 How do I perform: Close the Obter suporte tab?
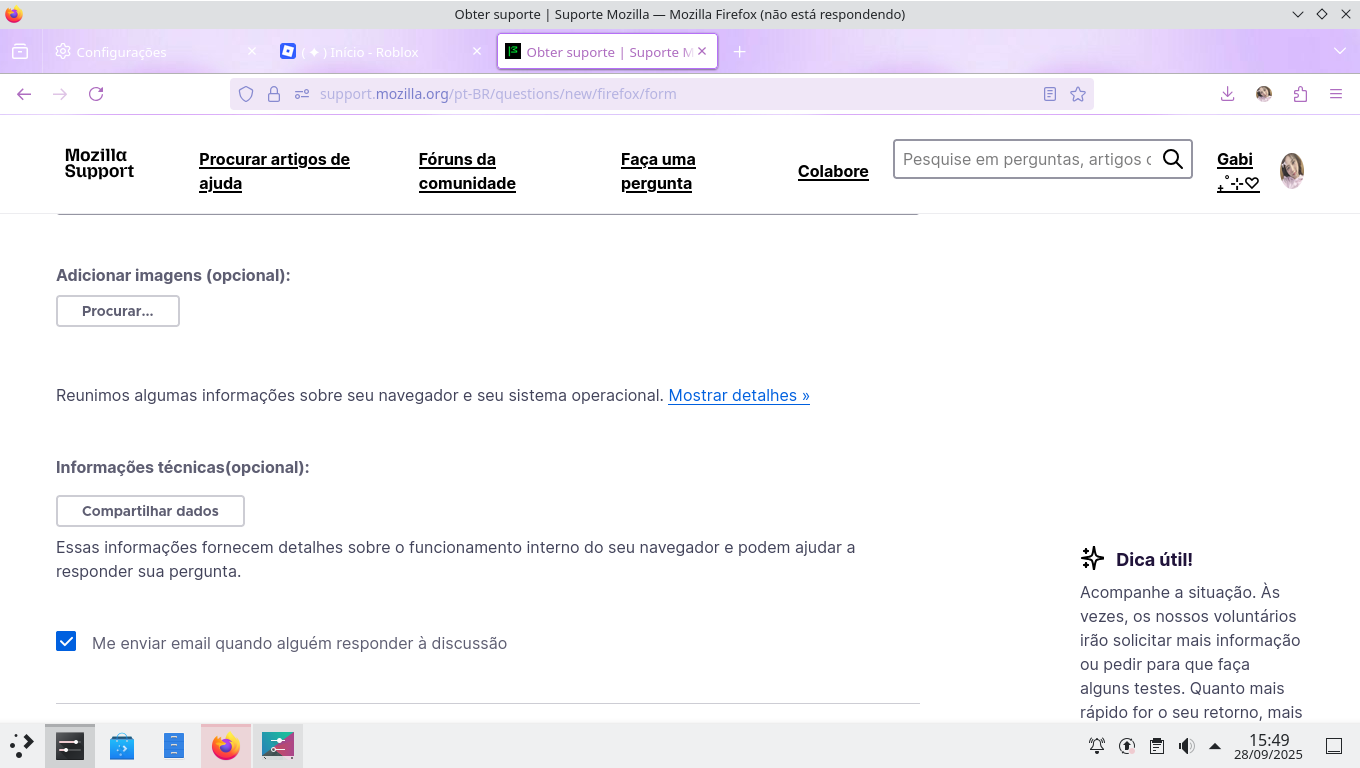coord(702,51)
